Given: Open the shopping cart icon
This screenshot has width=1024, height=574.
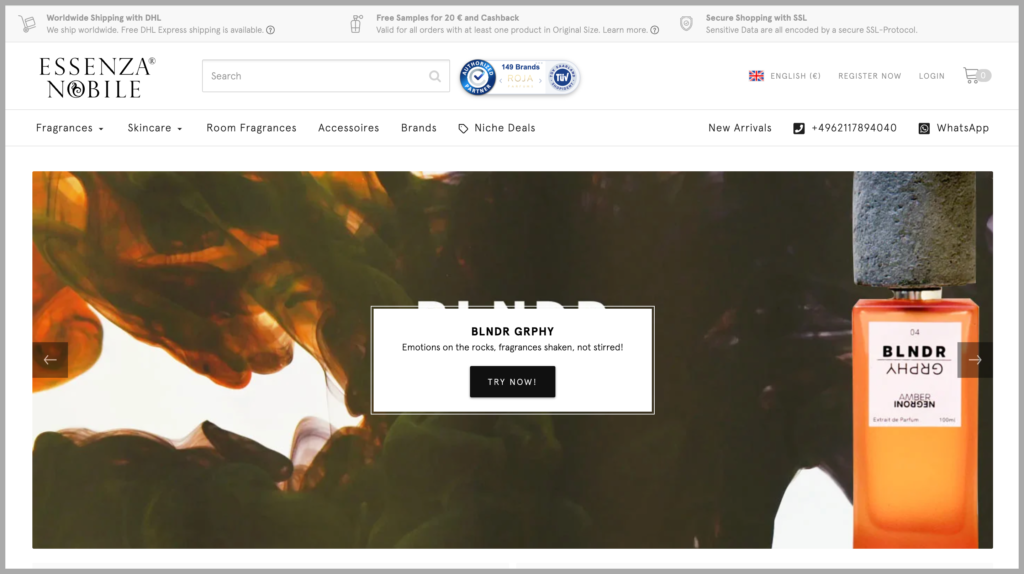Looking at the screenshot, I should click(x=971, y=75).
